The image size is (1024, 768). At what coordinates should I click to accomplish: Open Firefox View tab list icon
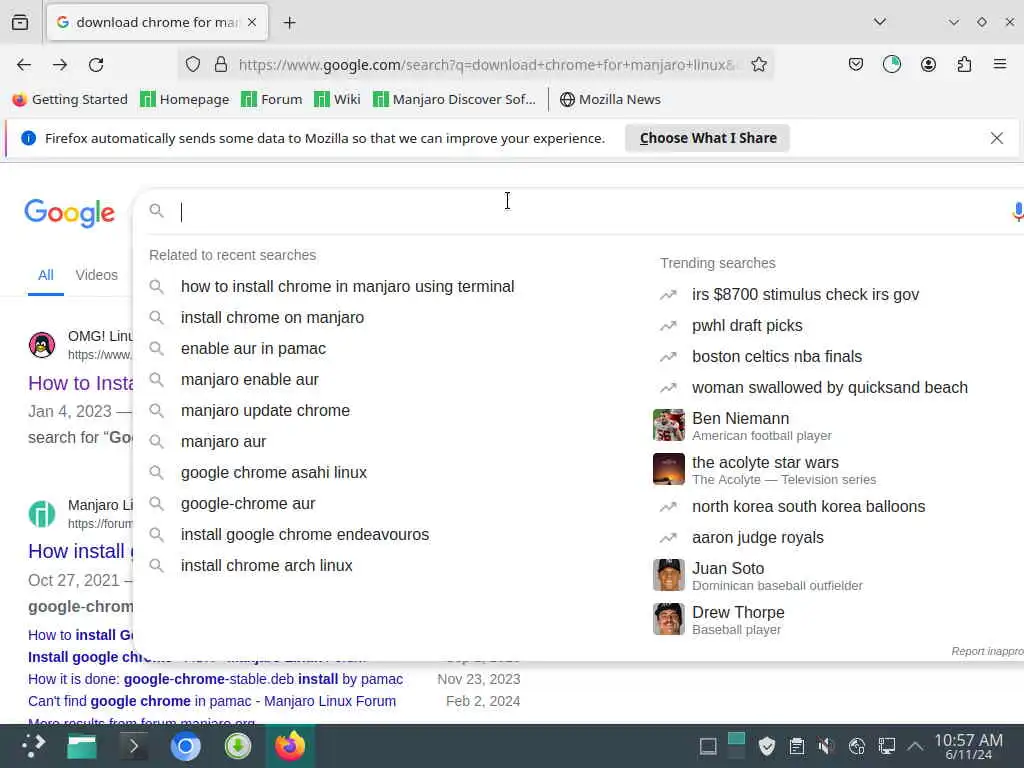[x=20, y=22]
